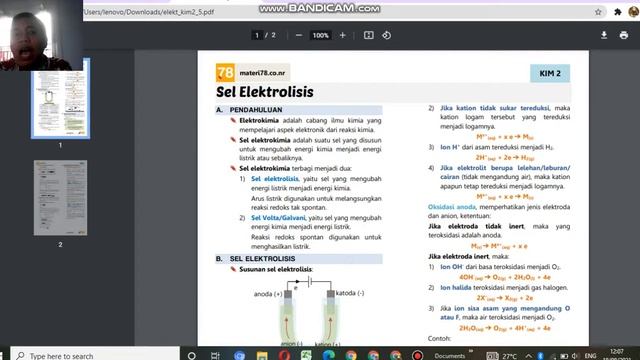
Task: Click the materi78.co.nr text in PDF
Action: pyautogui.click(x=262, y=73)
